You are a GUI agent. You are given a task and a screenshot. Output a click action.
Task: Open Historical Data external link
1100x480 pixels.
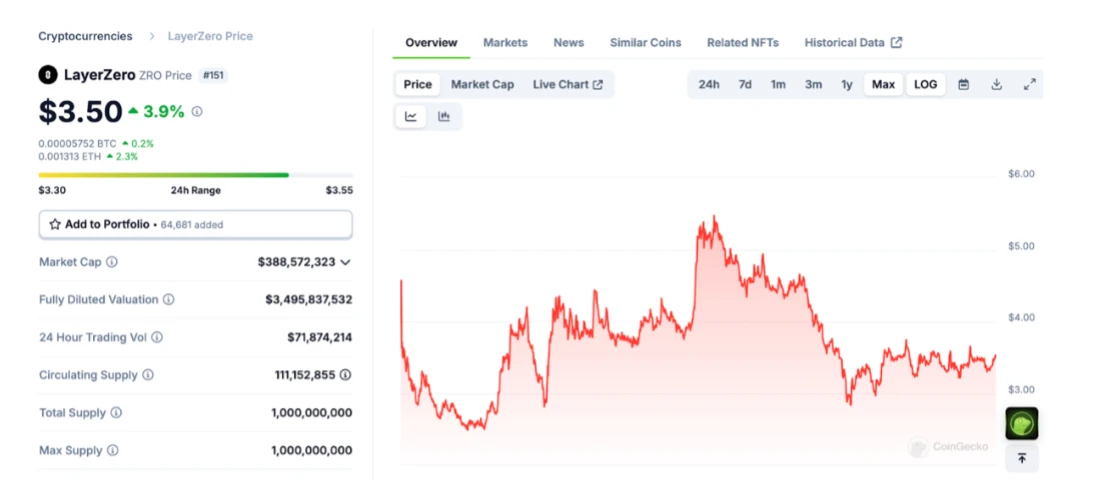coord(853,43)
